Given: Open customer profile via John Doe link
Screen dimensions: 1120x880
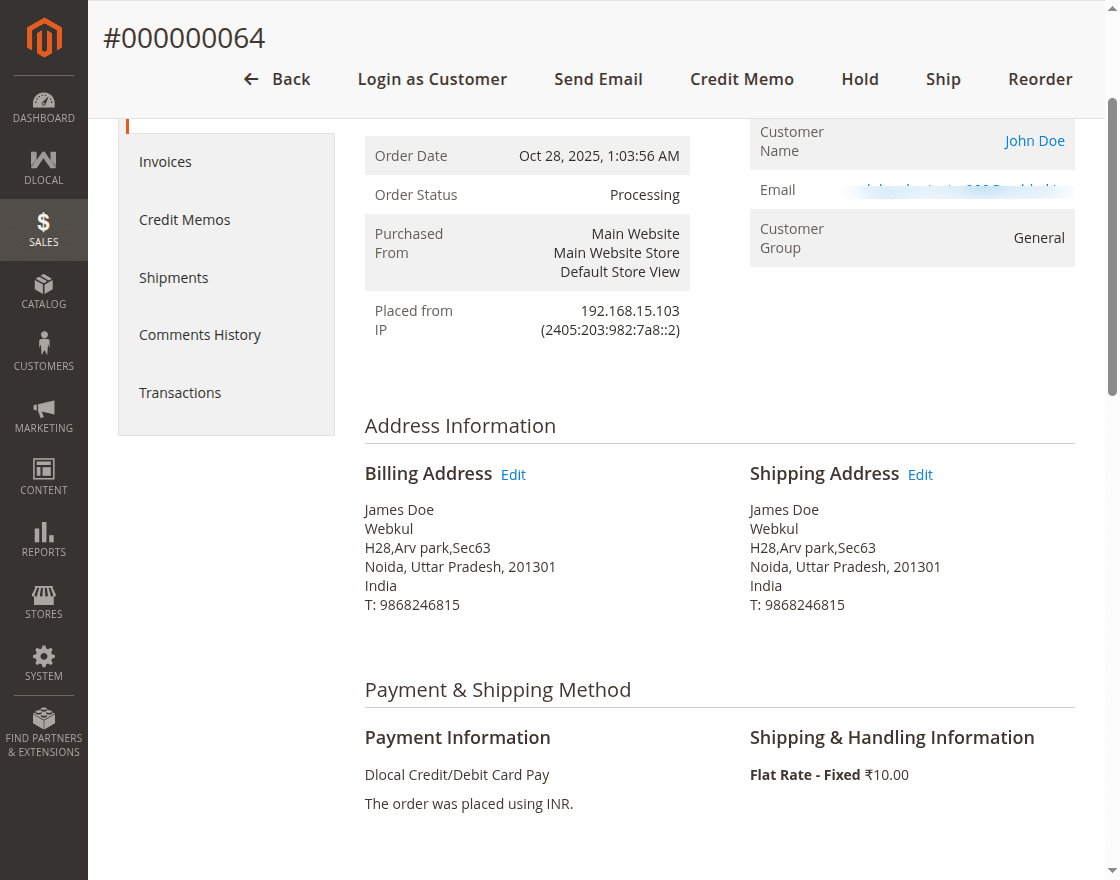Looking at the screenshot, I should click(x=1035, y=140).
